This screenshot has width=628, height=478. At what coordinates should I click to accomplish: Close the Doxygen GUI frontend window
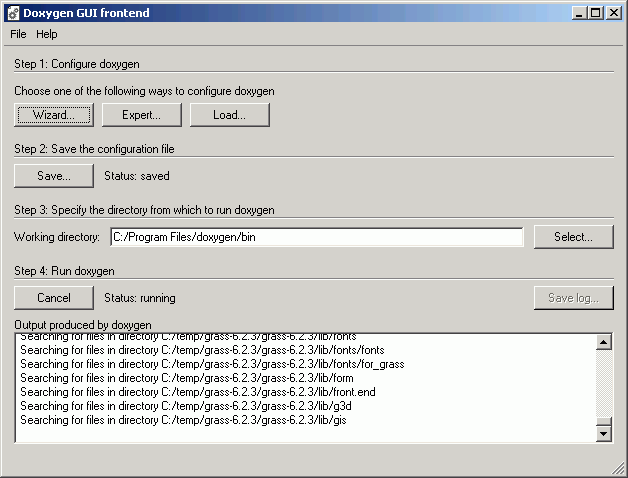coord(614,13)
